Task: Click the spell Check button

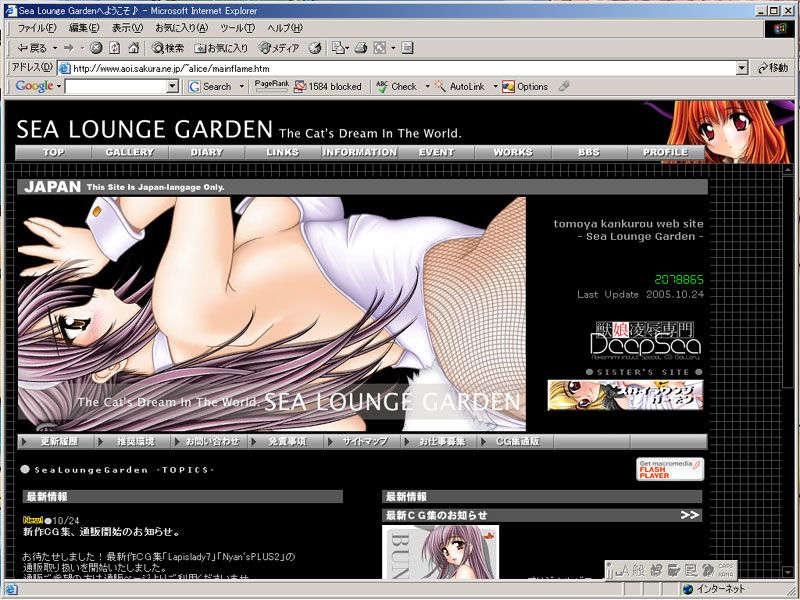Action: coord(396,87)
